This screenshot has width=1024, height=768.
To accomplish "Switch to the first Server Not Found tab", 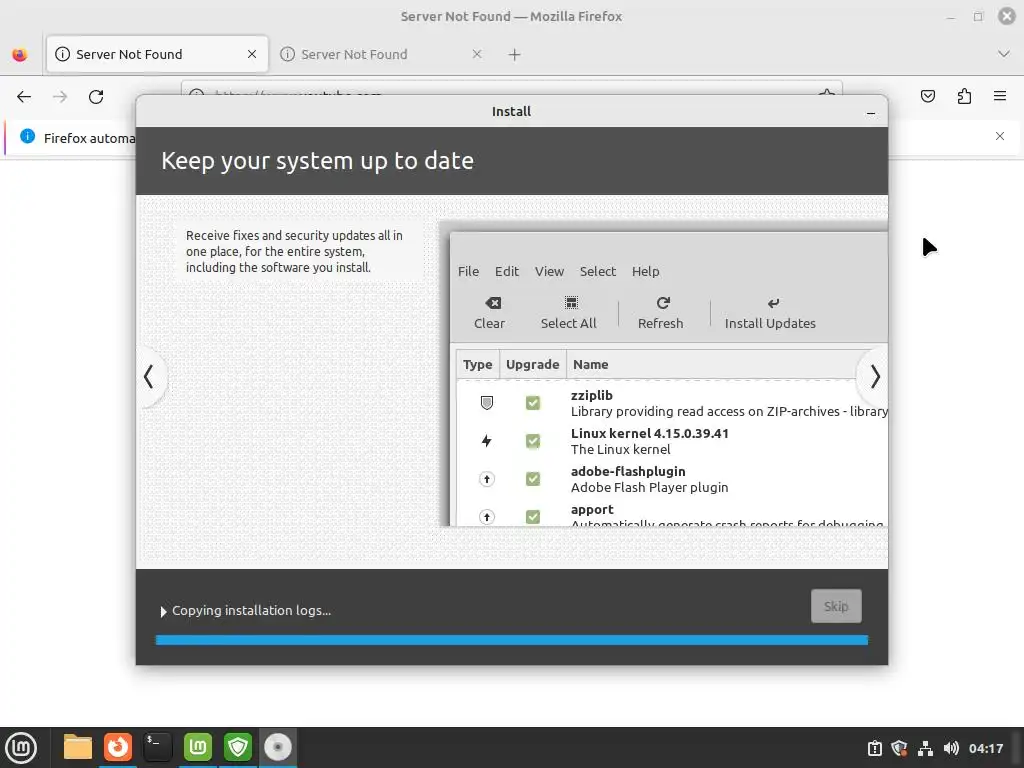I will point(157,54).
